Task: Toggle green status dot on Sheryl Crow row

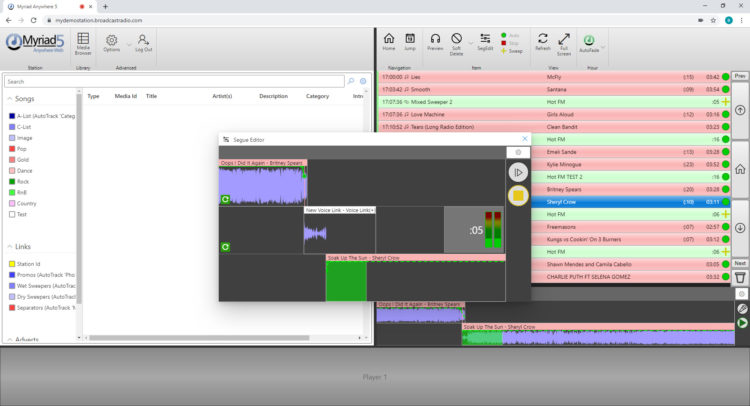Action: pyautogui.click(x=726, y=202)
